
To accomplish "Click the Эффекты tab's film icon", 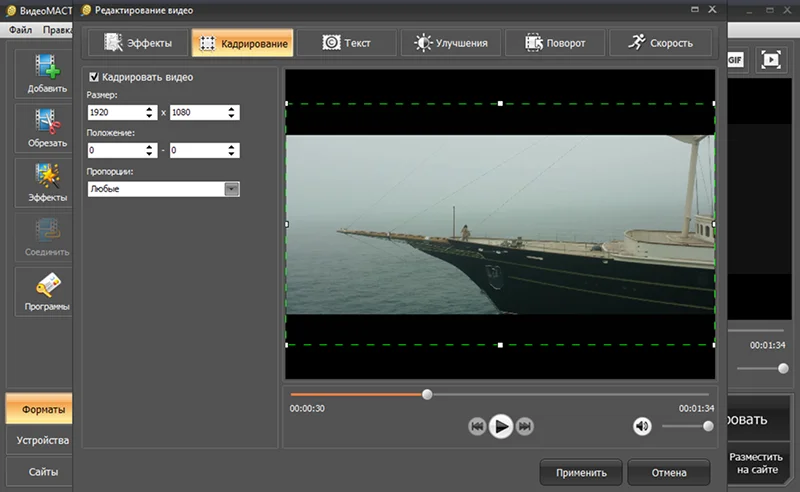I will pyautogui.click(x=113, y=42).
